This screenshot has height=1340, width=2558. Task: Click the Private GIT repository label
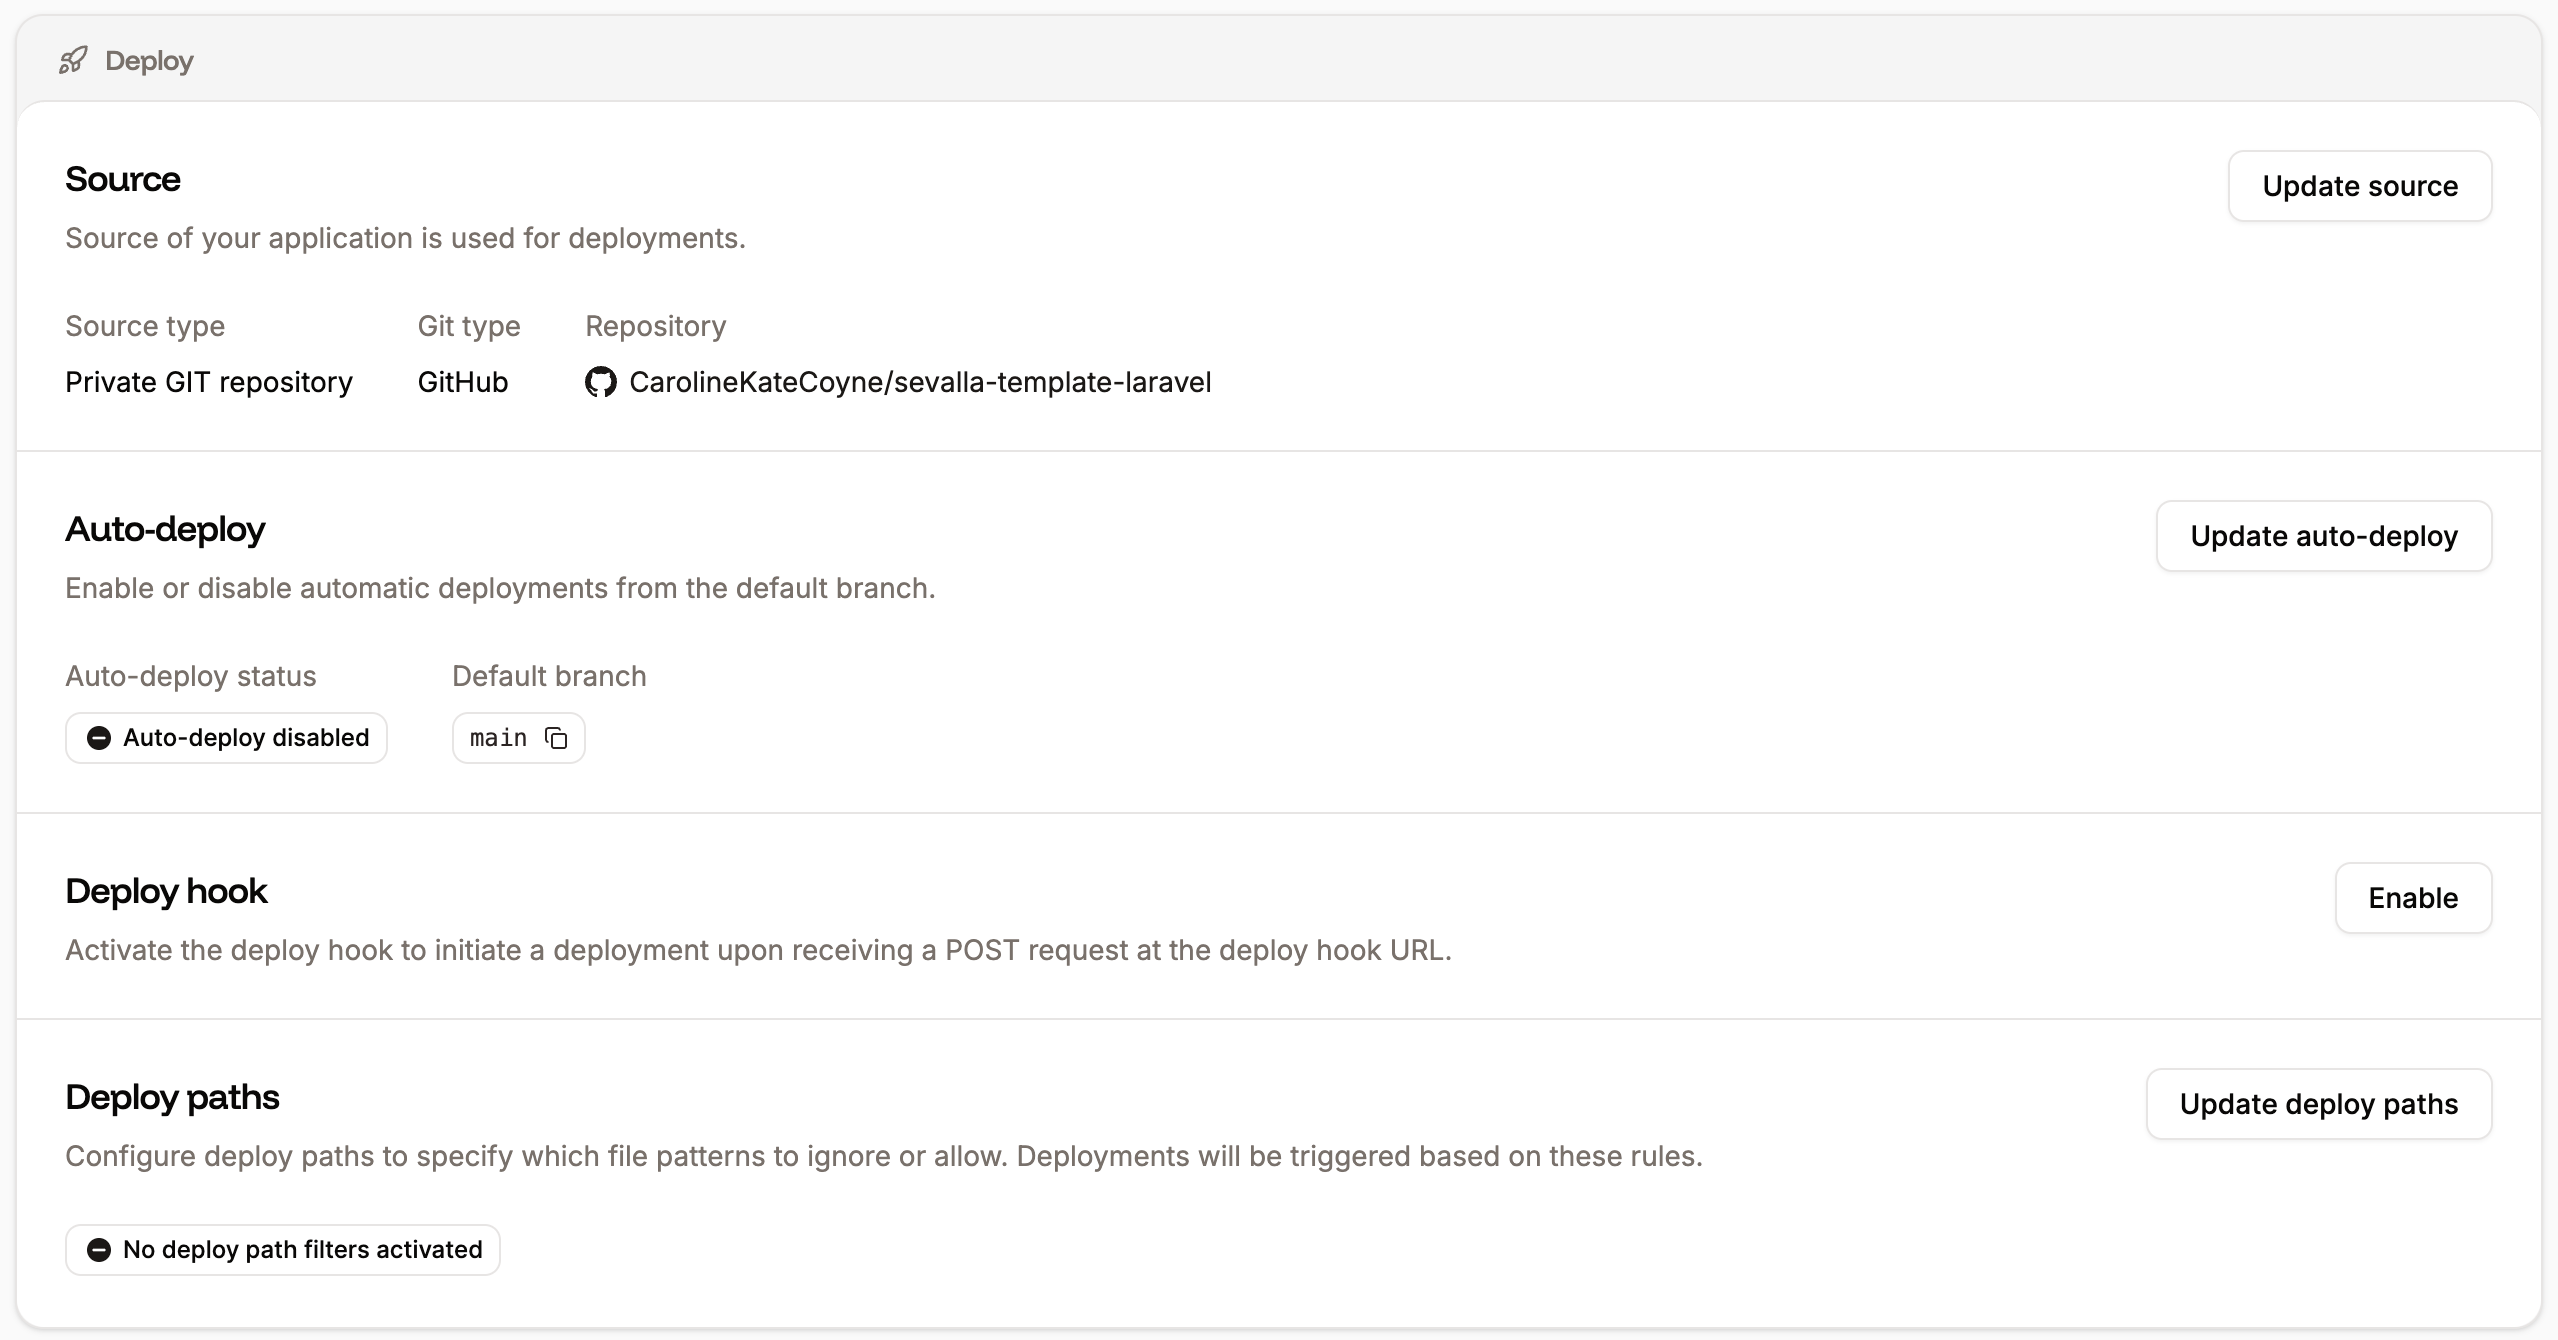click(208, 382)
